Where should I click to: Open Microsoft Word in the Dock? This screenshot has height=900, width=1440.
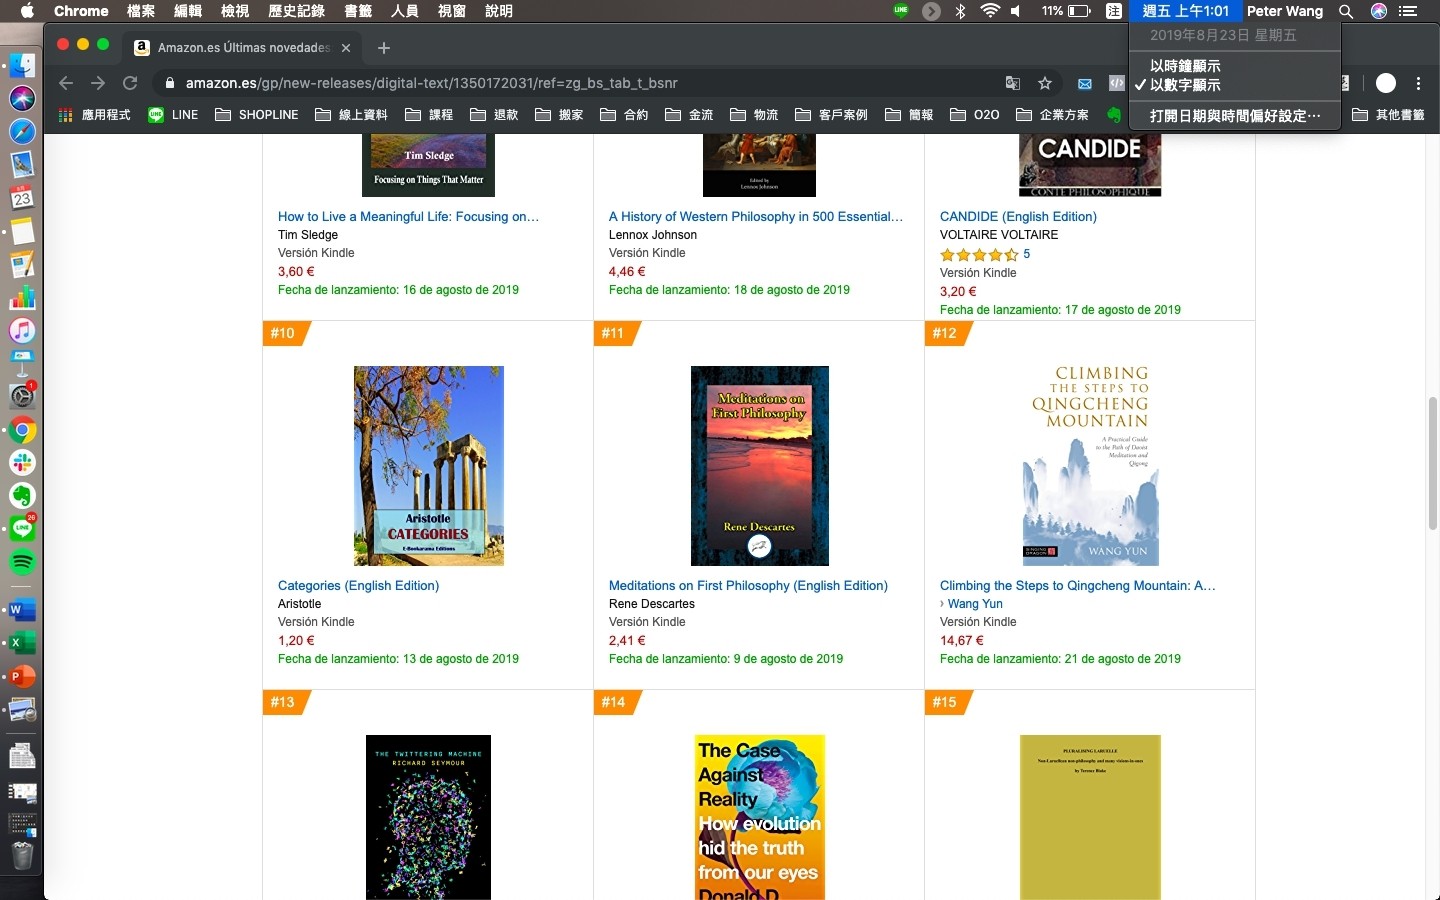[22, 610]
